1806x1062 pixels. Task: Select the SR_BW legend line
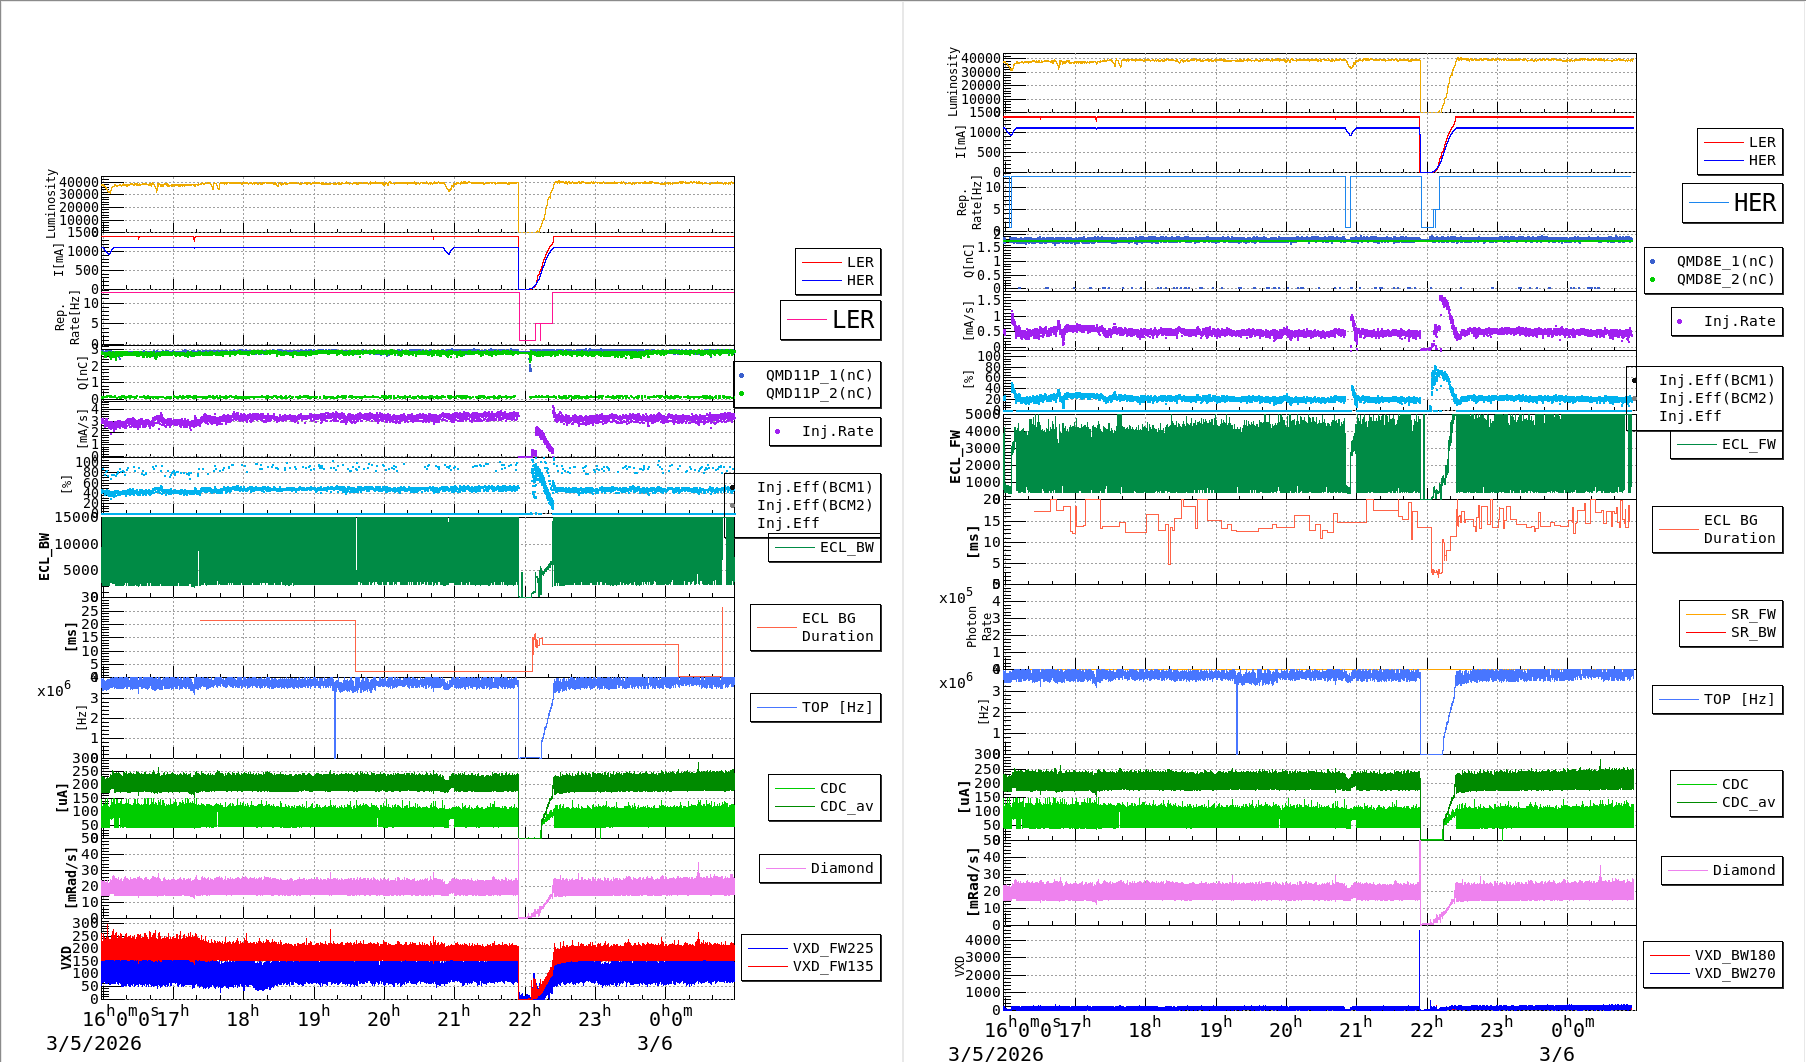1752,632
